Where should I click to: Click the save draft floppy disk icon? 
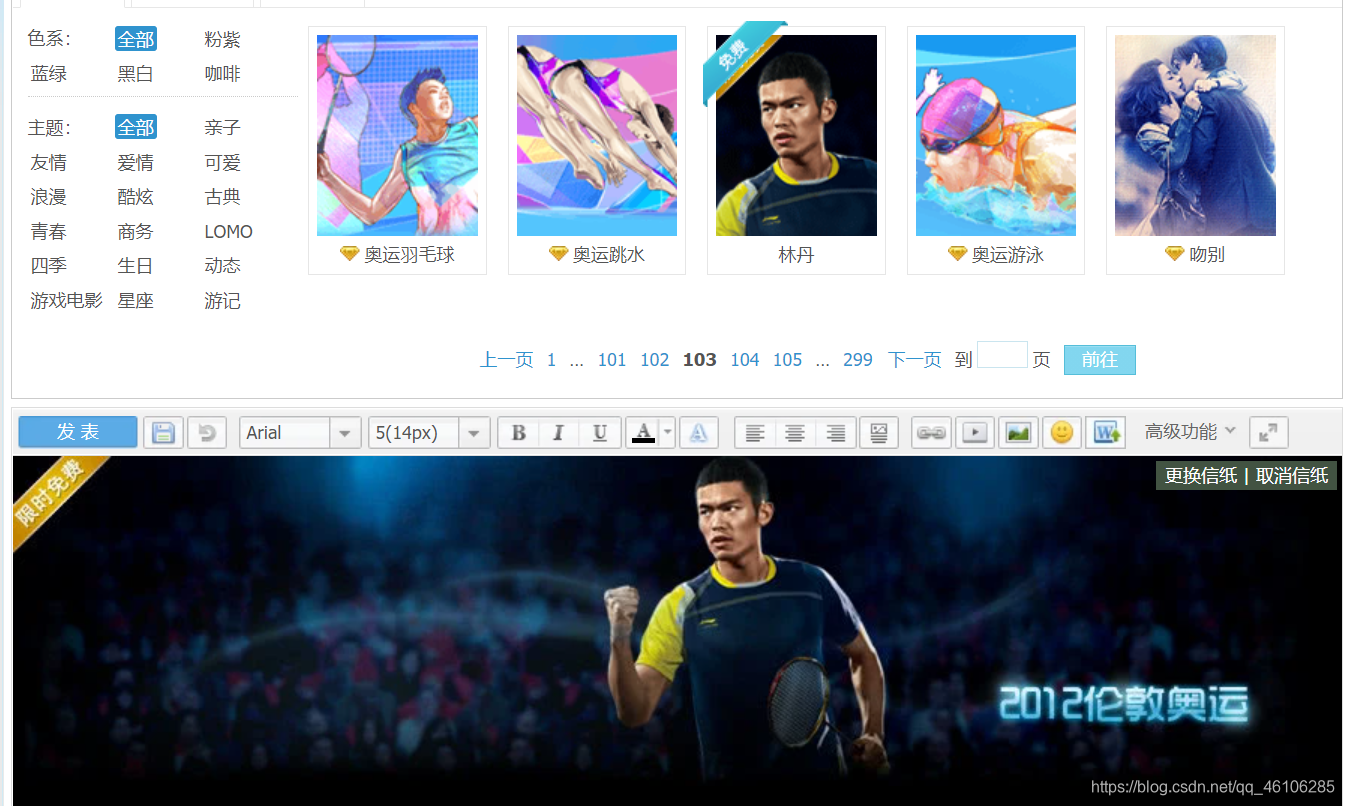click(163, 432)
